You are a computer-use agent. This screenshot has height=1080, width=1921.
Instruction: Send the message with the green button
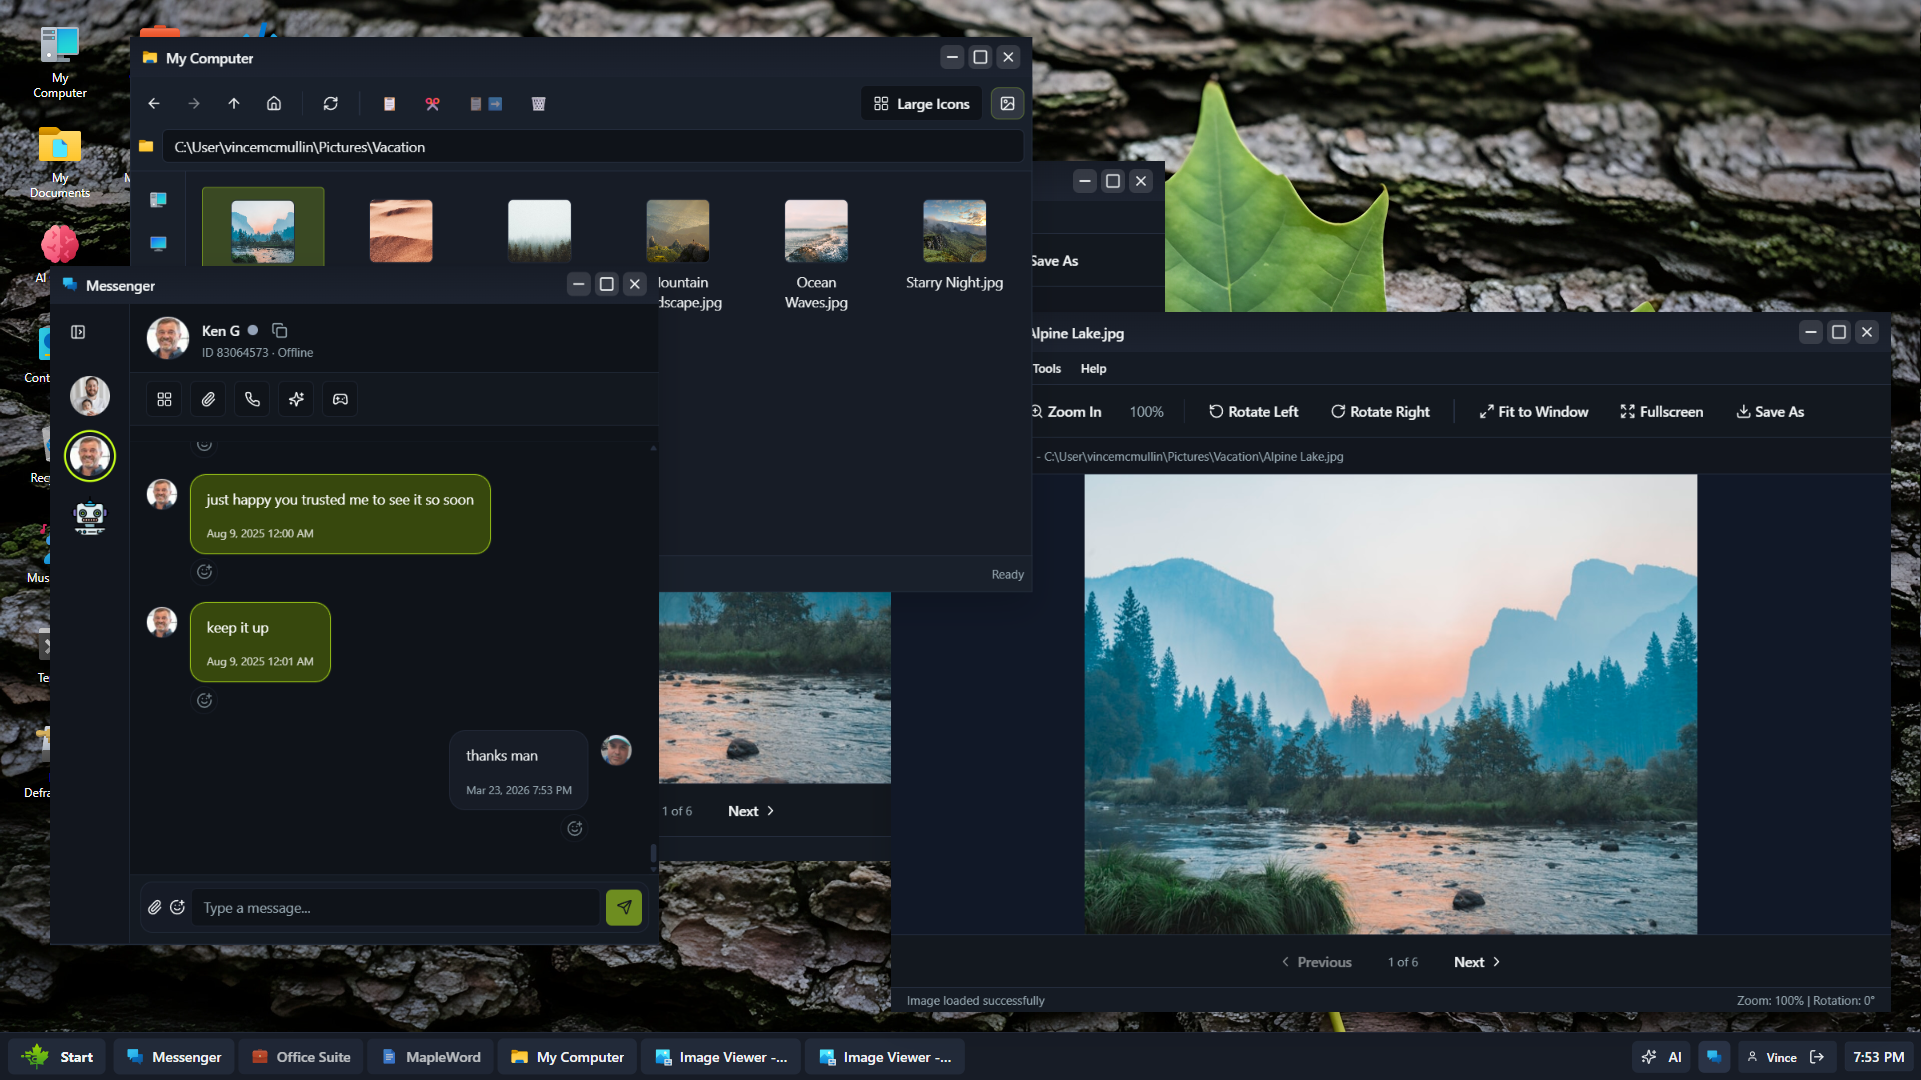[624, 908]
